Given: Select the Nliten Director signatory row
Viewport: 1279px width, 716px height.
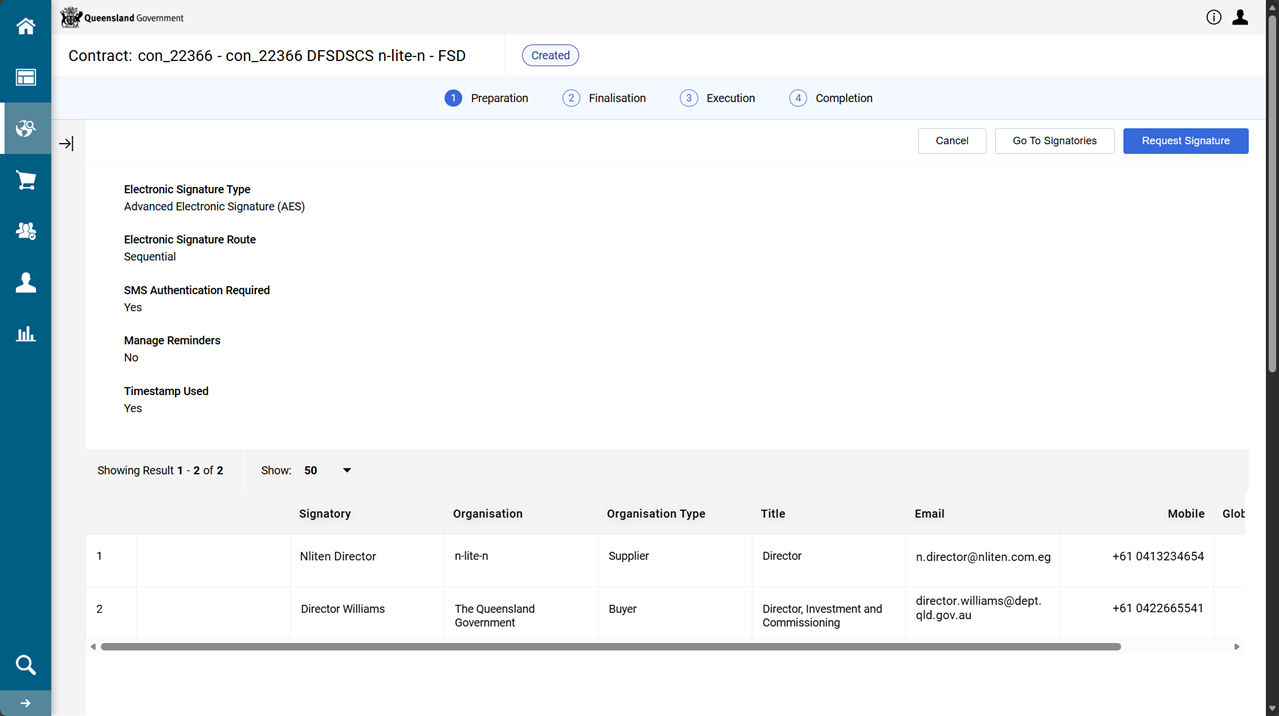Looking at the screenshot, I should point(338,557).
